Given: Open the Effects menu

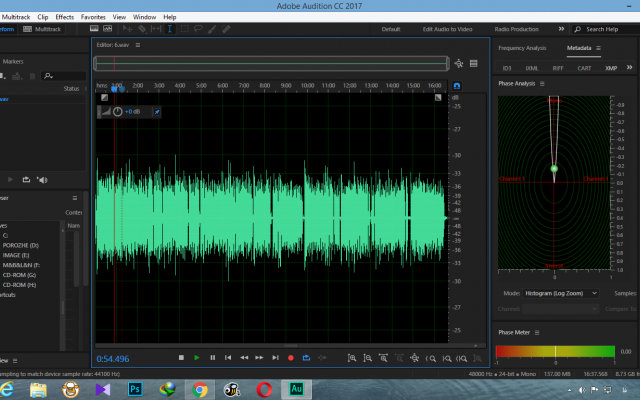Looking at the screenshot, I should (x=64, y=17).
